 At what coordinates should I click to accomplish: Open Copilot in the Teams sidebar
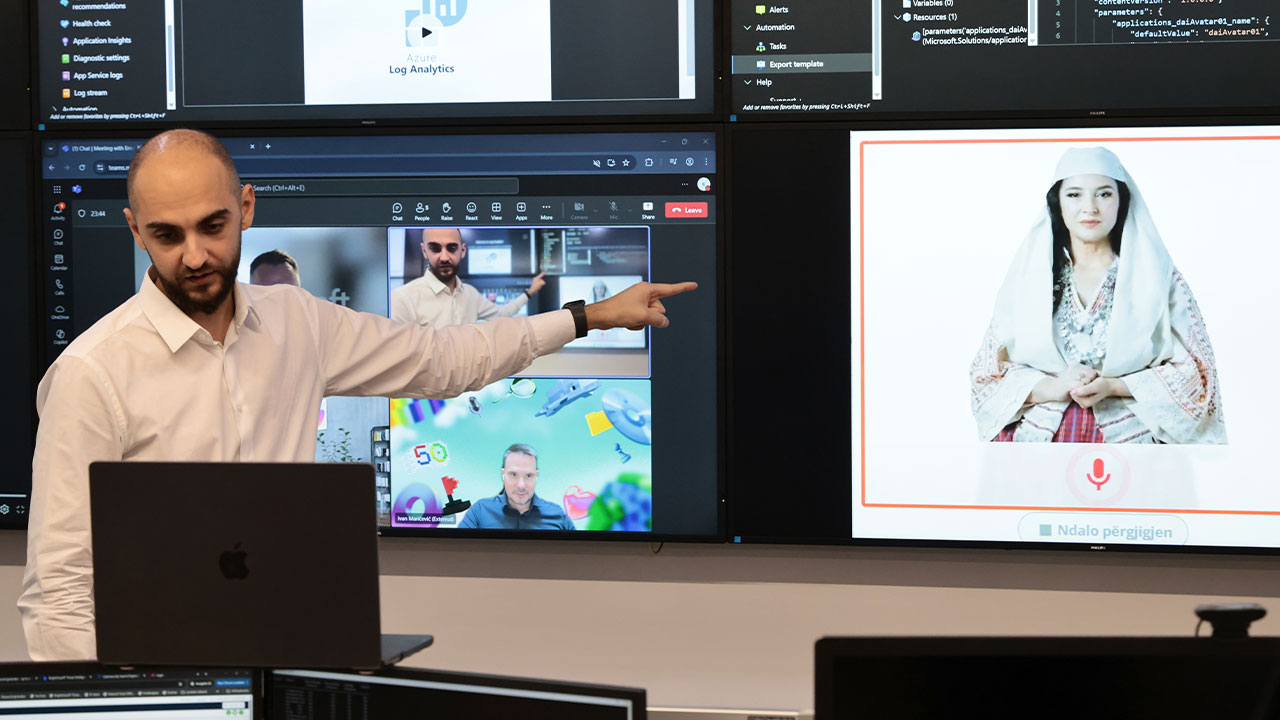click(x=60, y=336)
